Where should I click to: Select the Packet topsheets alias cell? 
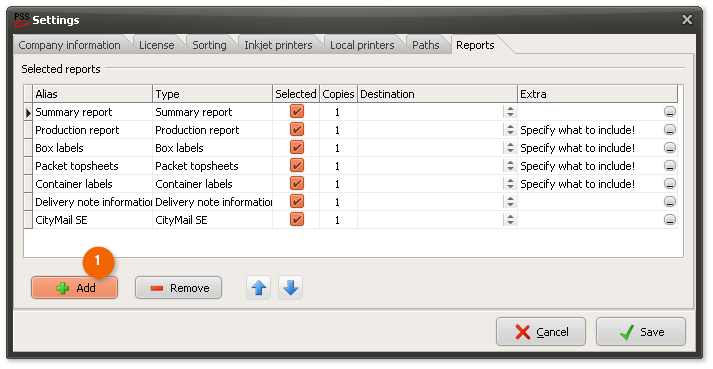(93, 166)
